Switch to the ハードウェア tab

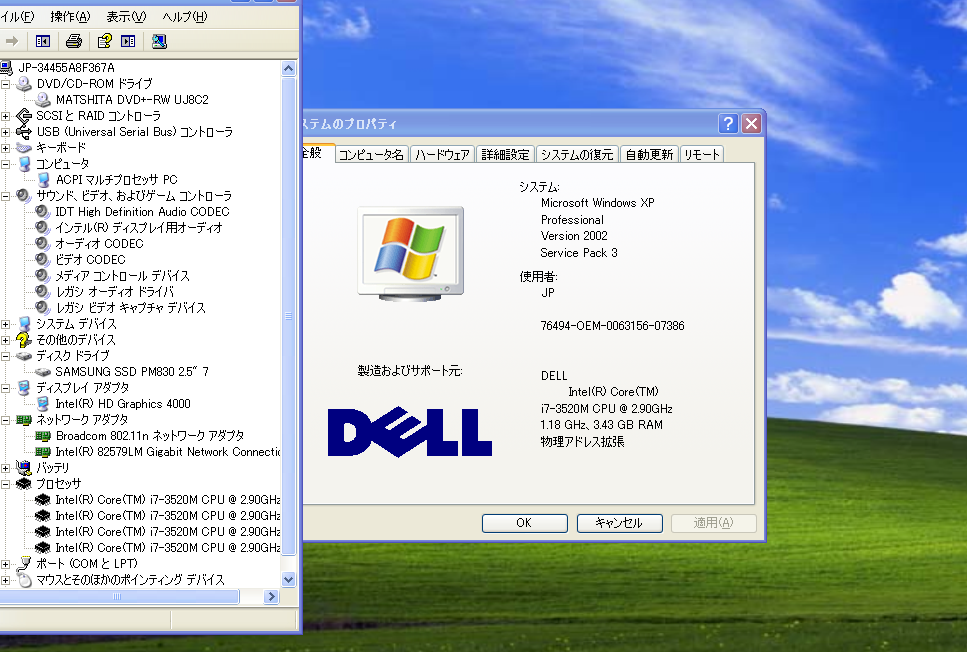442,154
